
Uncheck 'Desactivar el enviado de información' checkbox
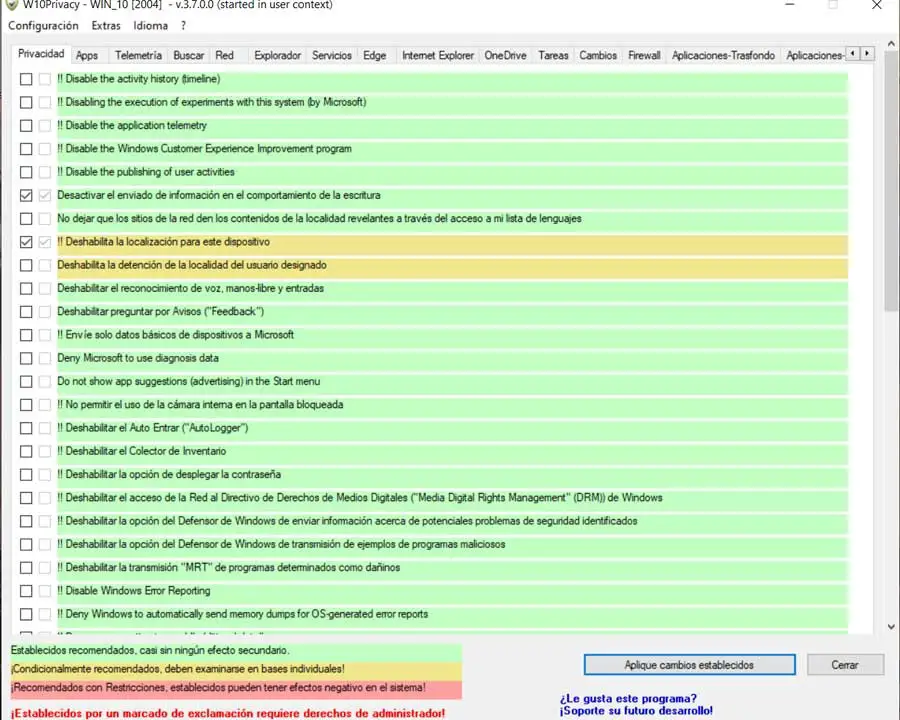click(x=26, y=195)
